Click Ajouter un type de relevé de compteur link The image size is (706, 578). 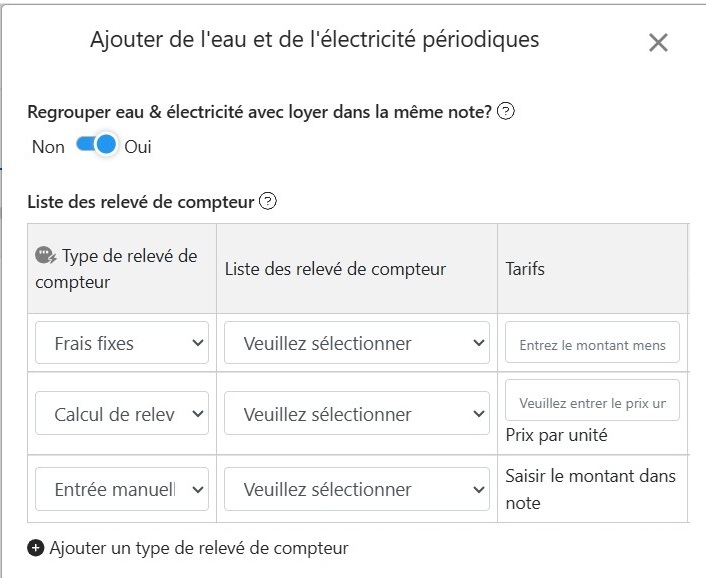198,548
